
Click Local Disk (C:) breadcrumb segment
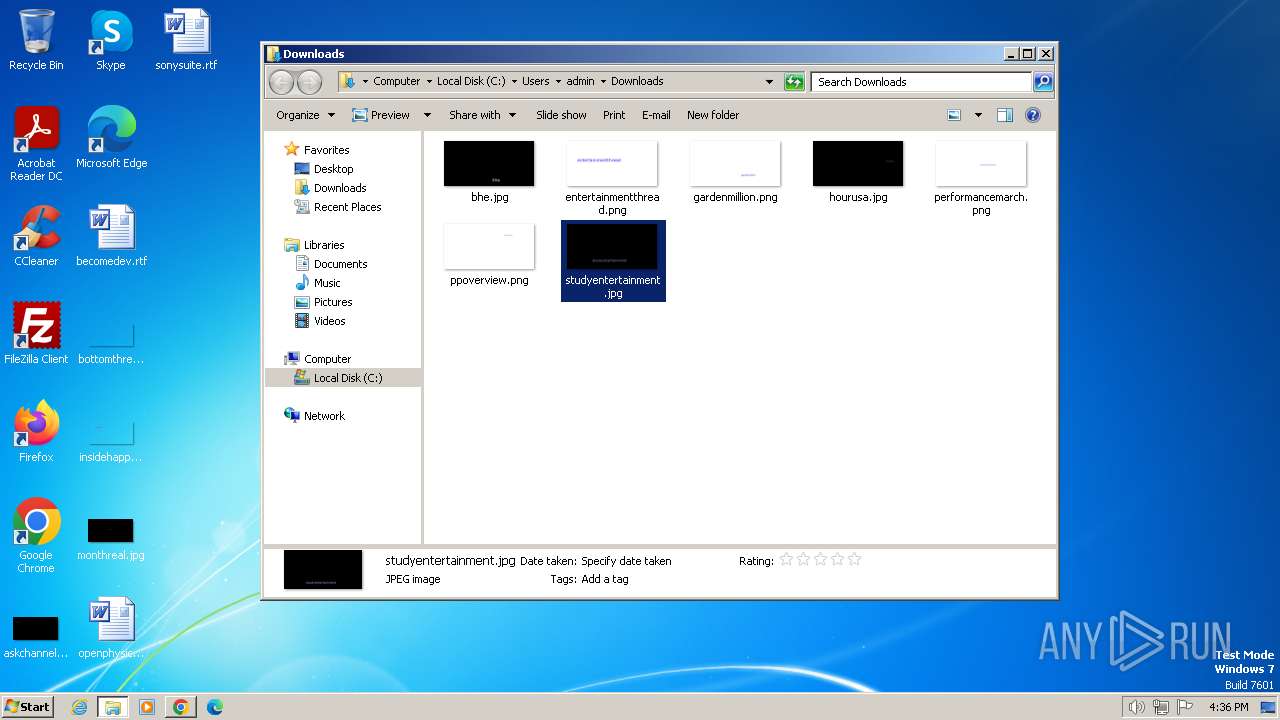471,82
